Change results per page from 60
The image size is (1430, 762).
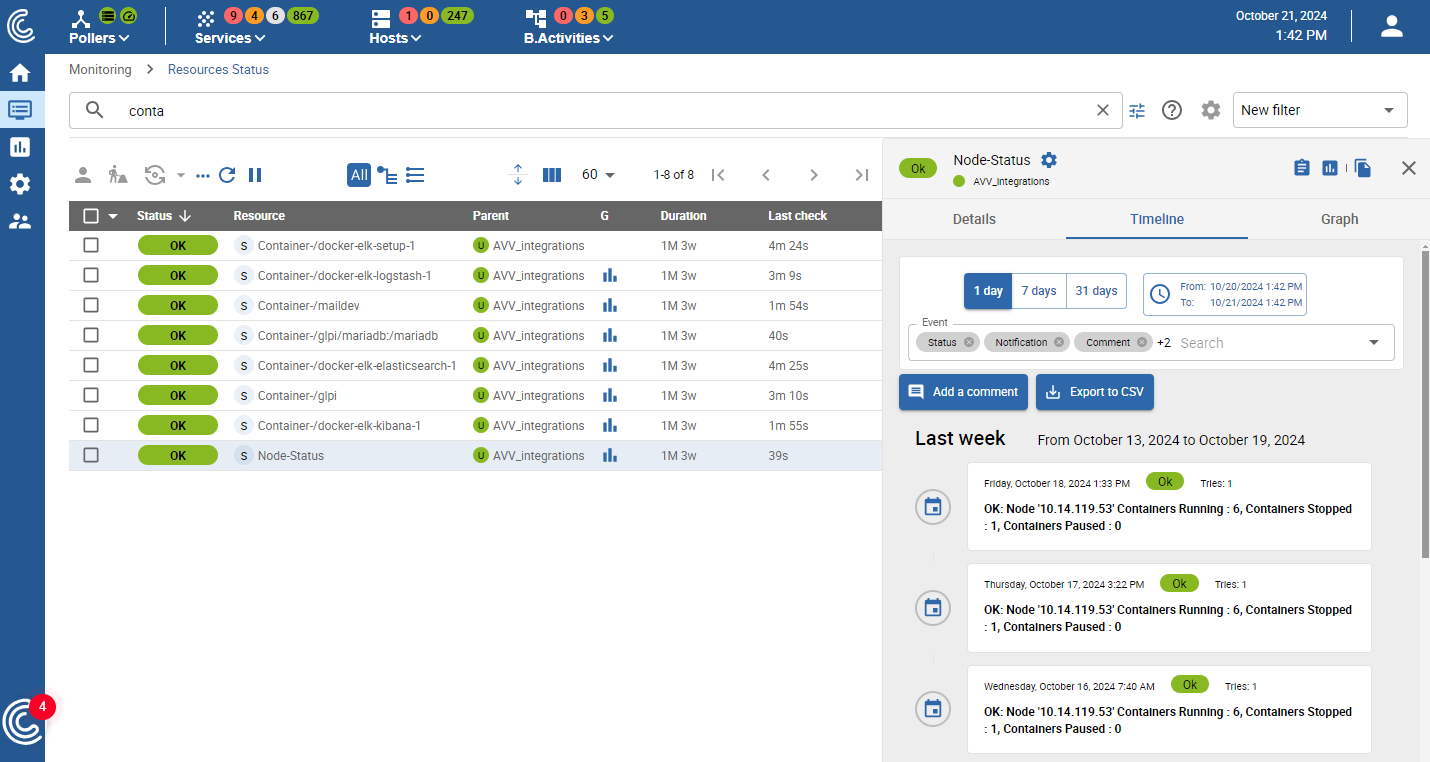(597, 174)
